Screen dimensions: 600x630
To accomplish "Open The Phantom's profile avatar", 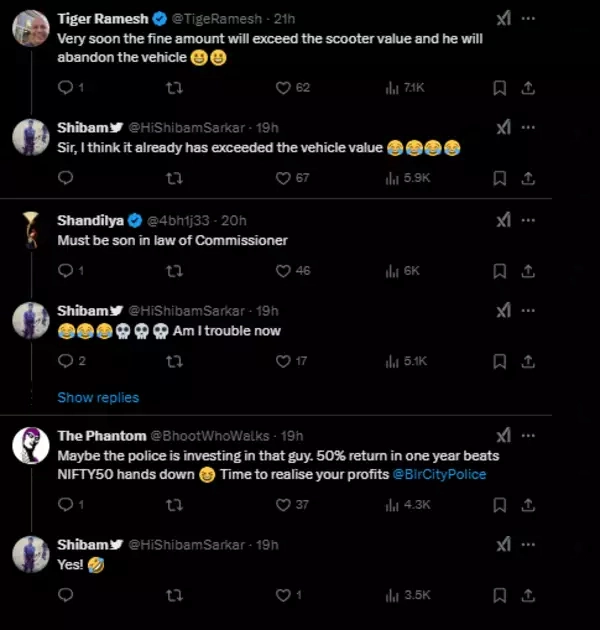I will (x=32, y=445).
